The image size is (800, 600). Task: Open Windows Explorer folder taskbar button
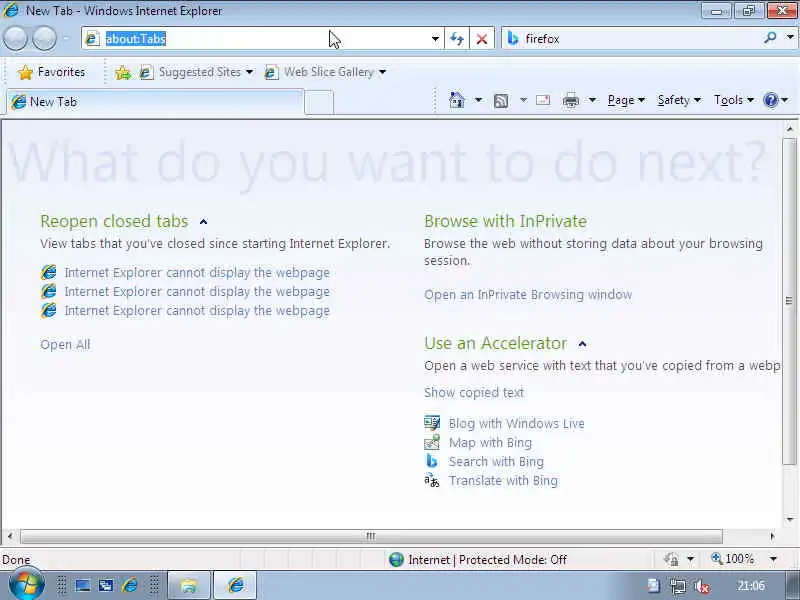tap(189, 585)
